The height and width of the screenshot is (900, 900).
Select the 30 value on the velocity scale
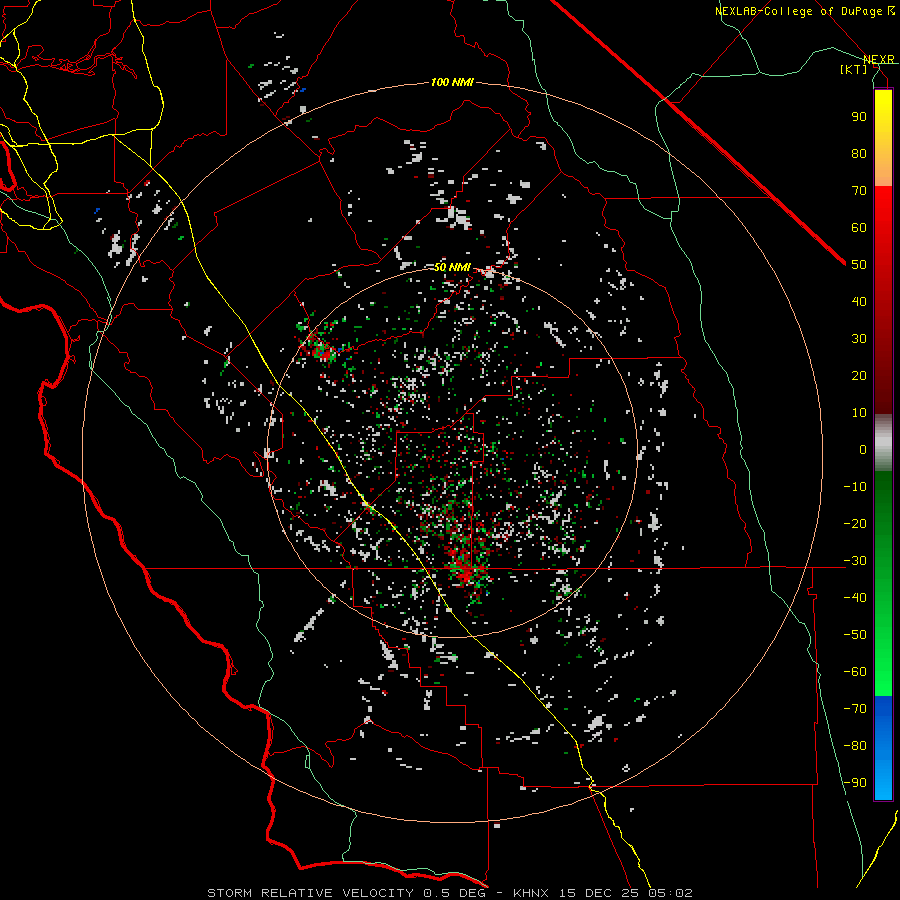[x=859, y=339]
